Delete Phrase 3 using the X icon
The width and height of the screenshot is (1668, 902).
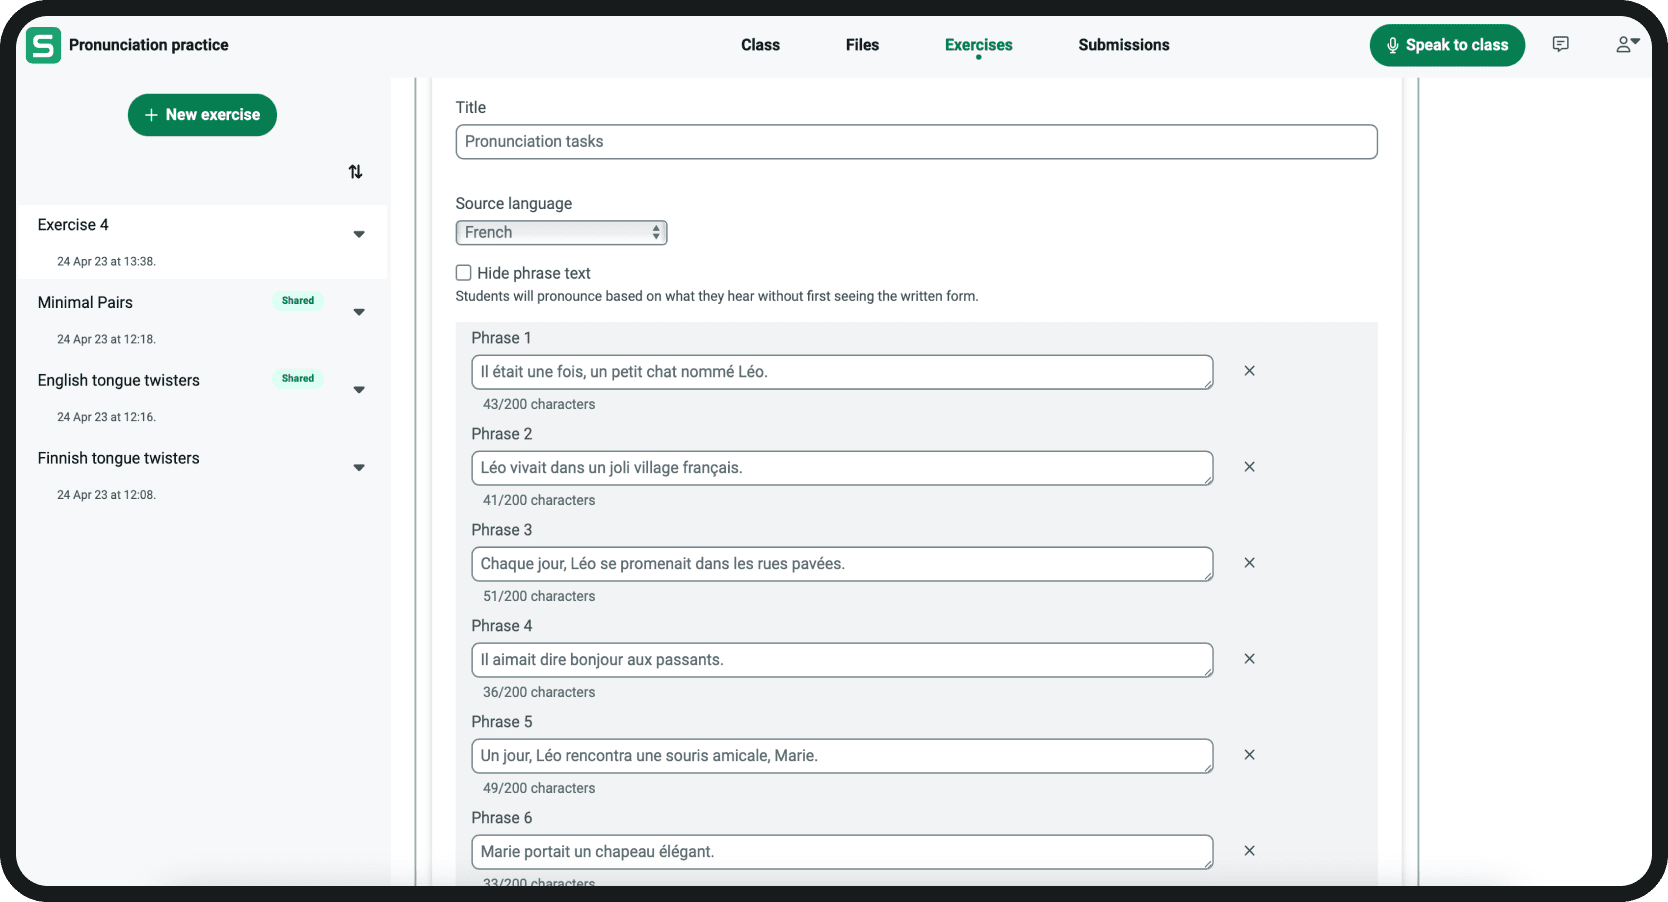click(1249, 563)
